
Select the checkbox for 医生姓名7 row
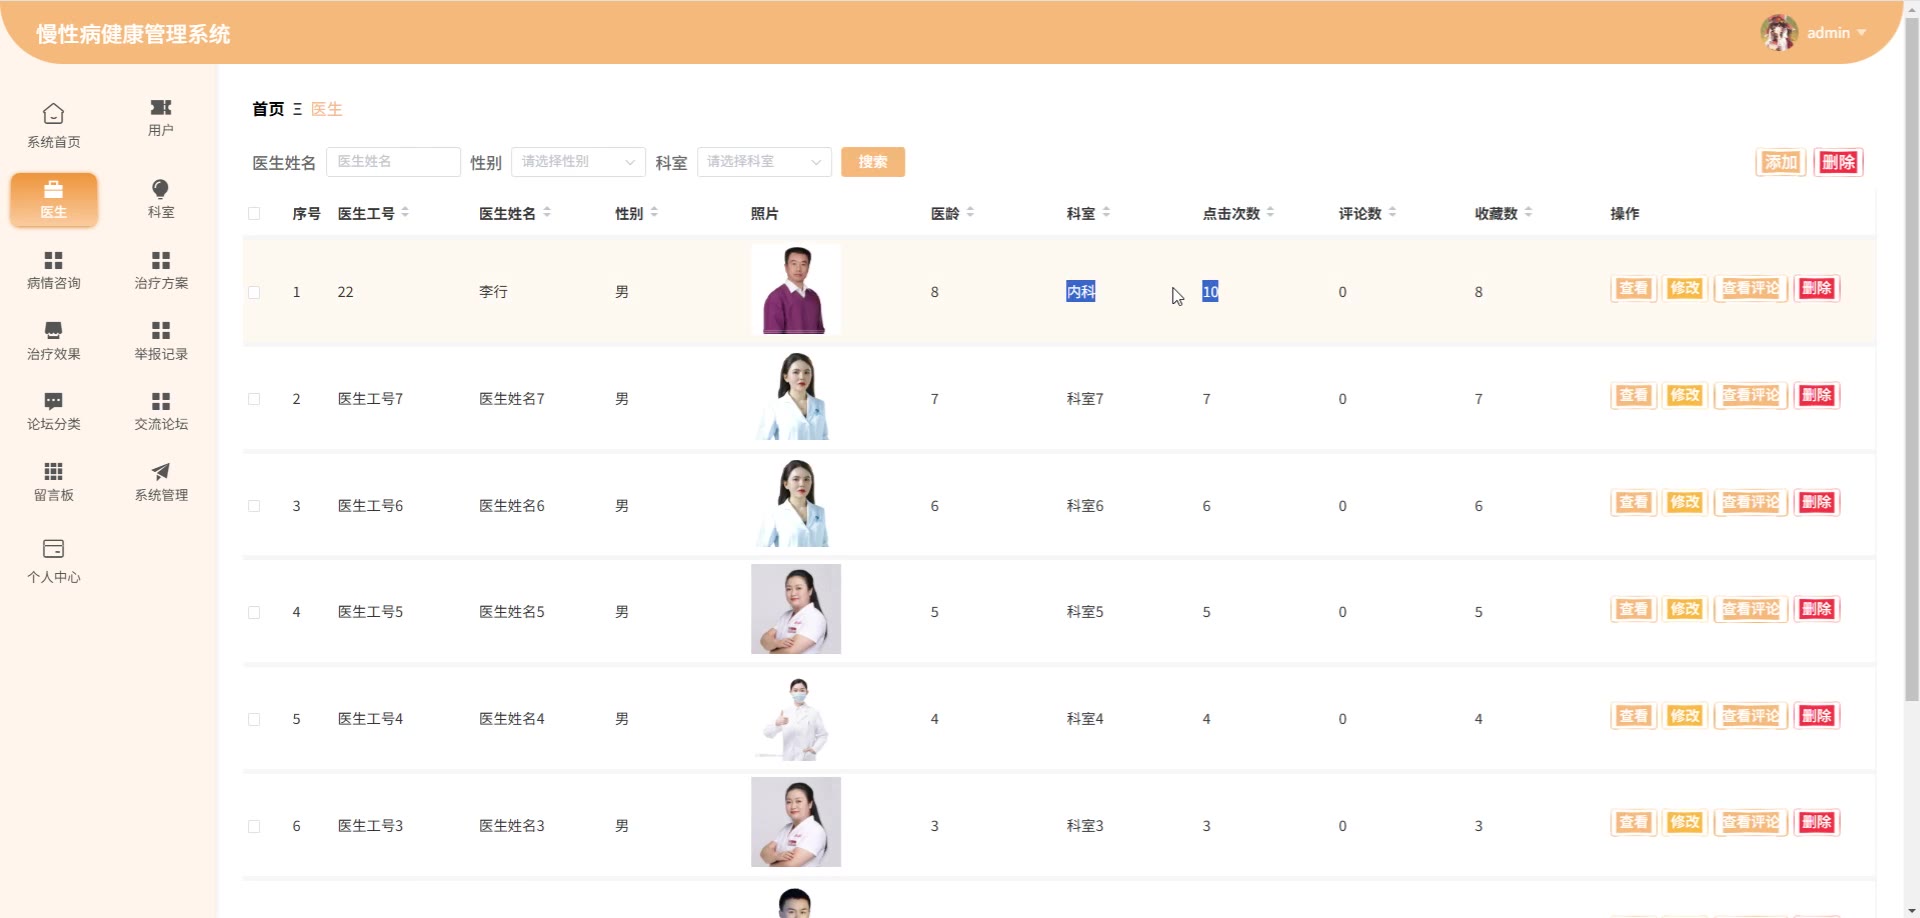[x=254, y=399]
